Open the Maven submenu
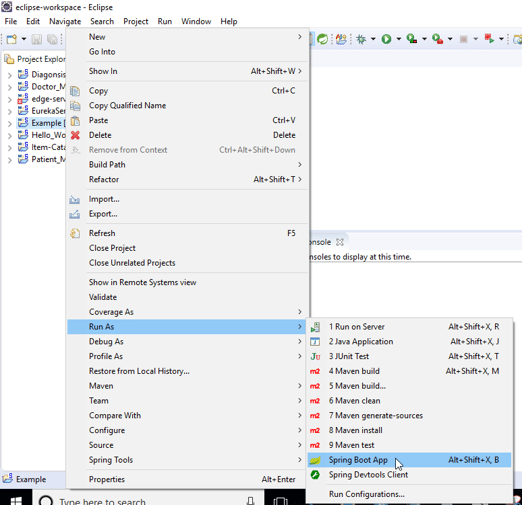 (x=187, y=386)
